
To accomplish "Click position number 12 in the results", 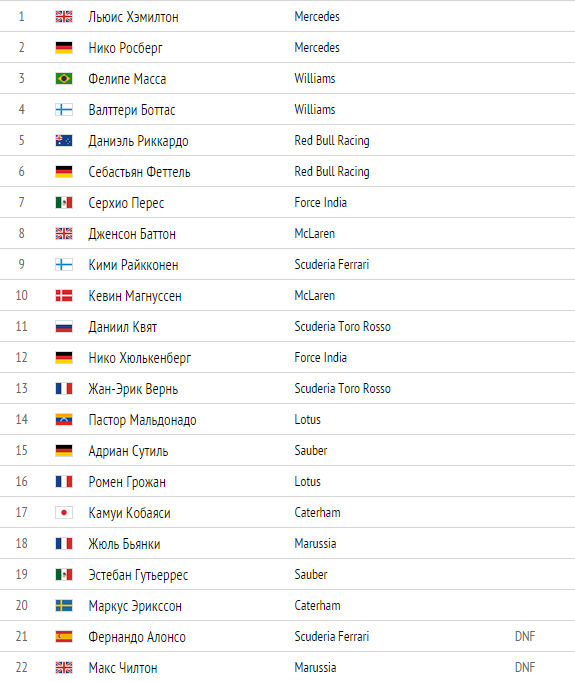I will click(22, 358).
